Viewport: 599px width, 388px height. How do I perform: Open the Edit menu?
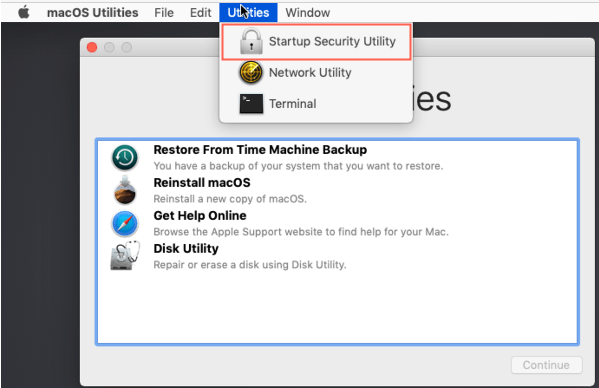(201, 13)
